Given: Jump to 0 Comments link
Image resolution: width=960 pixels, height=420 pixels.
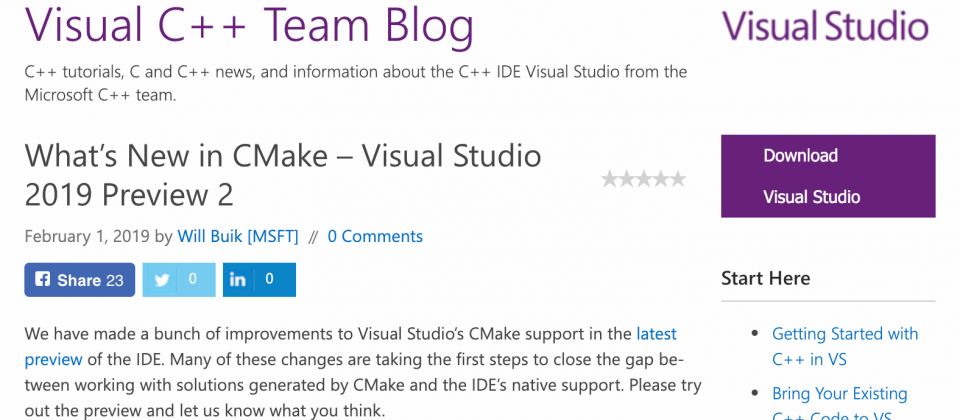Looking at the screenshot, I should pos(375,236).
